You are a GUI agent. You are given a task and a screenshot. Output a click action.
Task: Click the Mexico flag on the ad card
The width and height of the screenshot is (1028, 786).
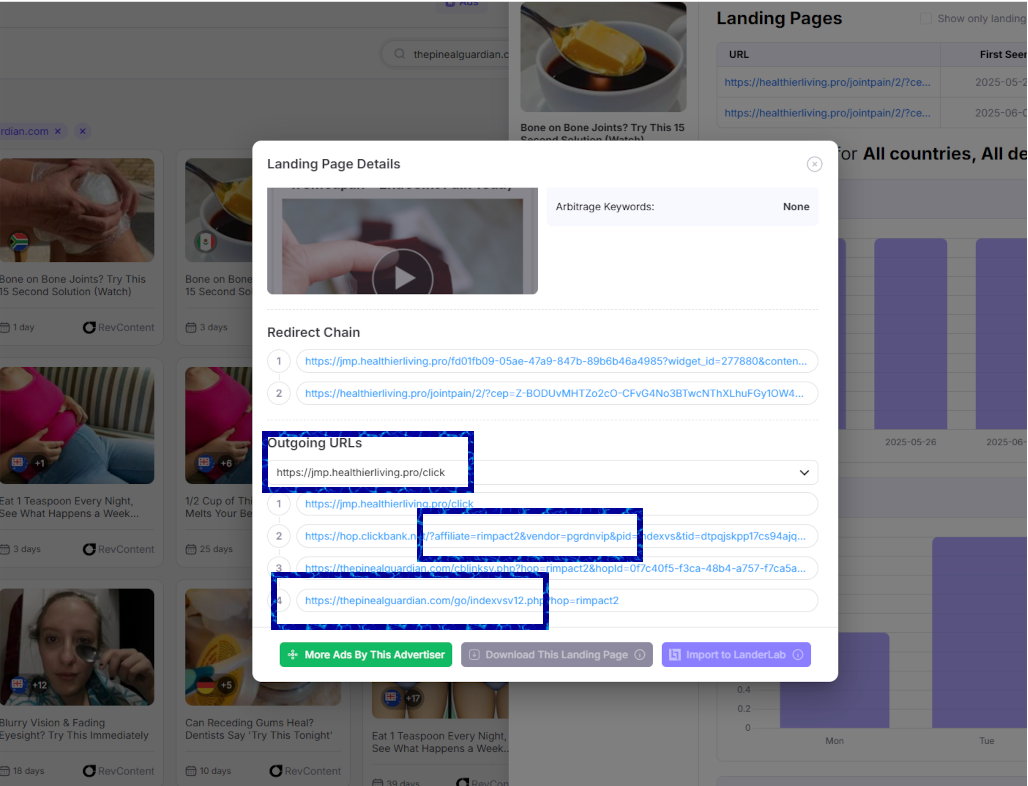tap(205, 242)
